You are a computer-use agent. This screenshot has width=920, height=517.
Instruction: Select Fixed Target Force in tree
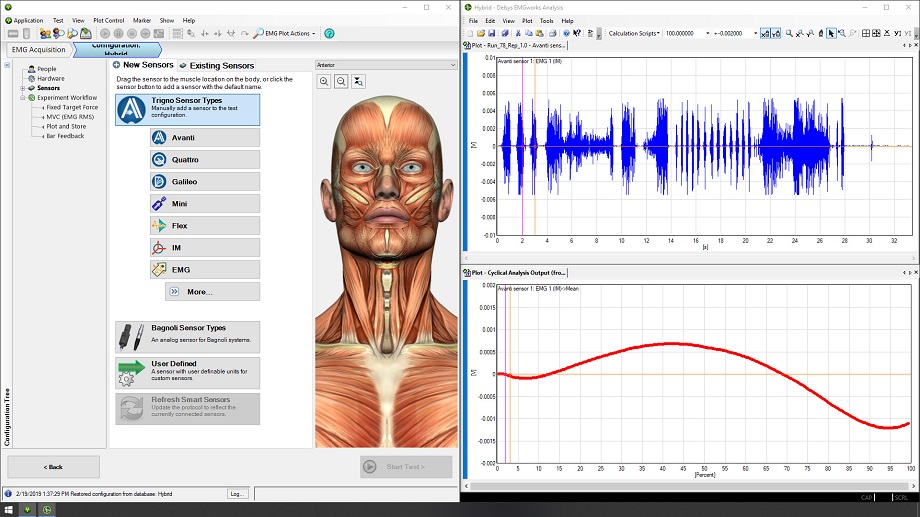coord(72,107)
